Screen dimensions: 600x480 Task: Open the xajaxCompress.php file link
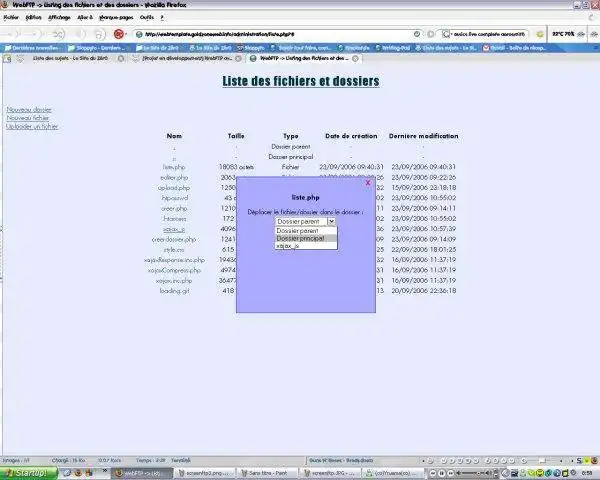174,270
